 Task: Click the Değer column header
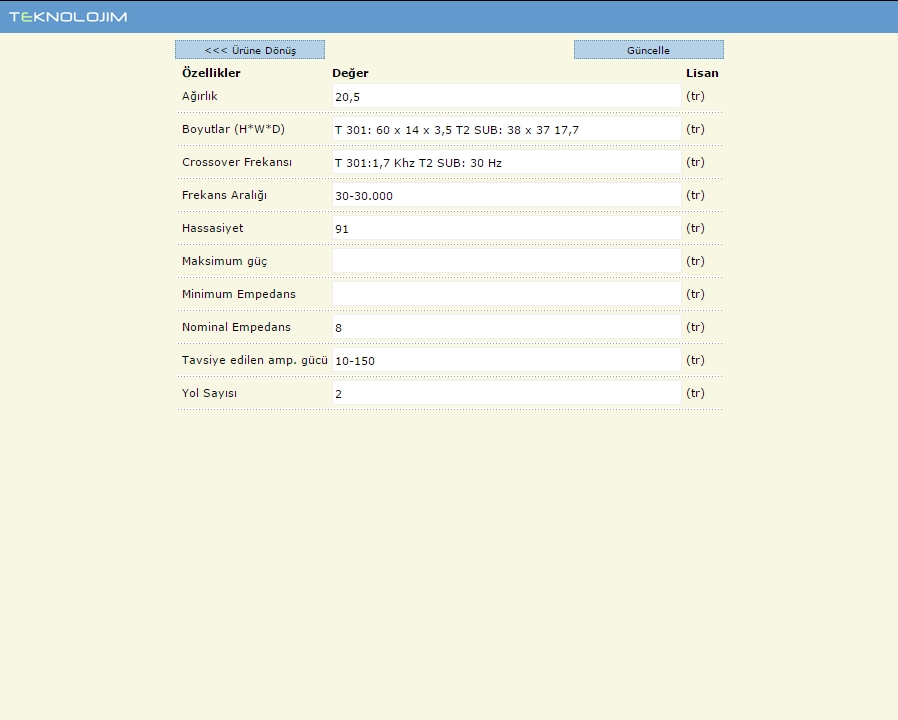pos(350,73)
